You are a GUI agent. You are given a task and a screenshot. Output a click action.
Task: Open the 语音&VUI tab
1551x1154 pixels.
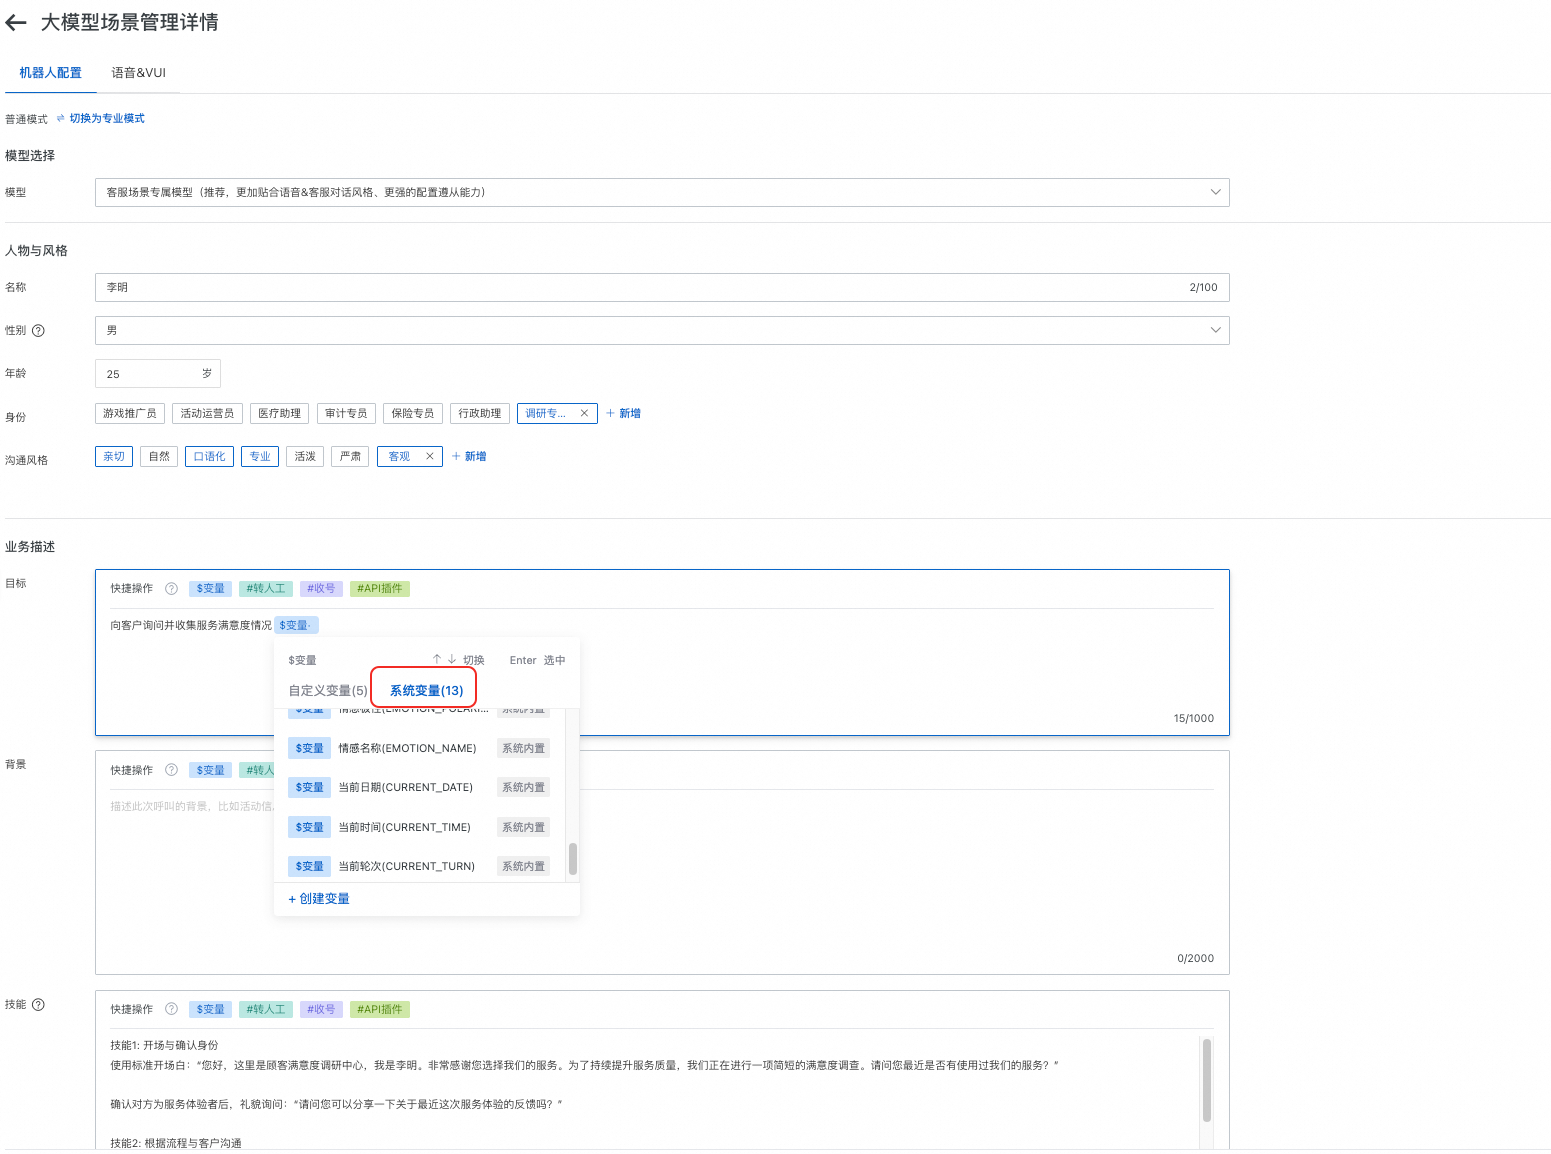(x=138, y=73)
